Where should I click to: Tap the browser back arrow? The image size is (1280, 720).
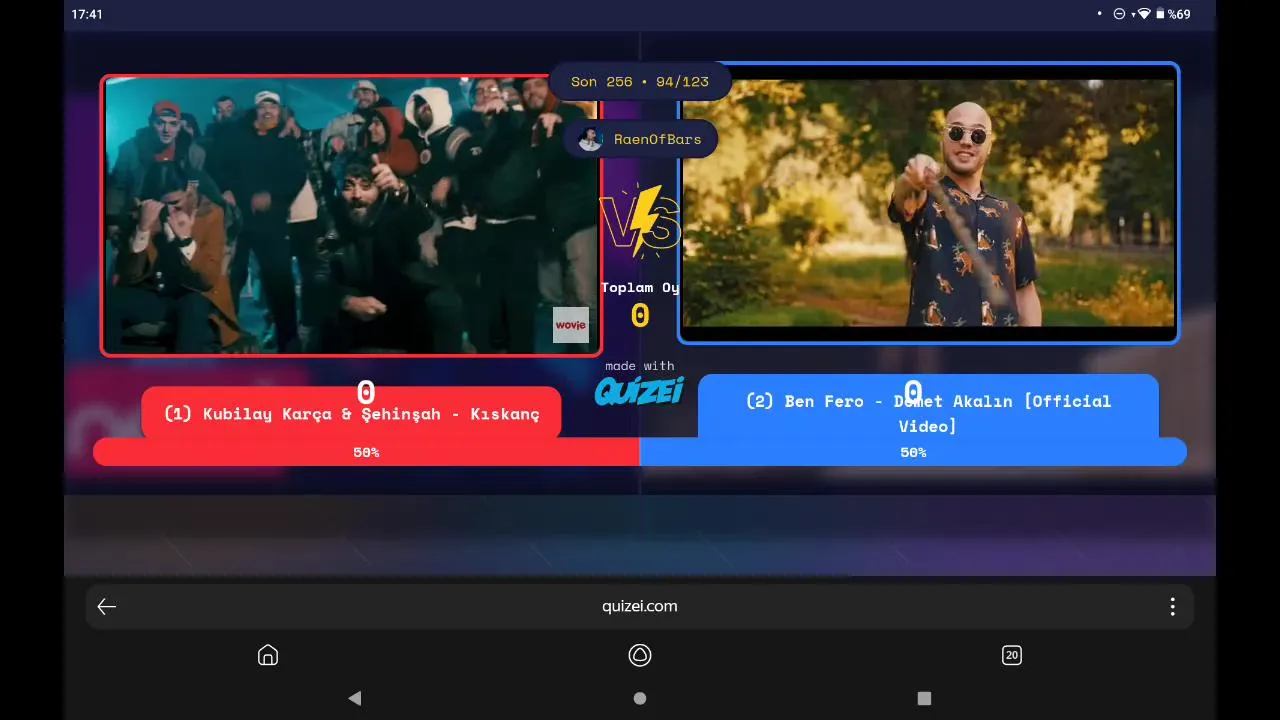(x=107, y=607)
